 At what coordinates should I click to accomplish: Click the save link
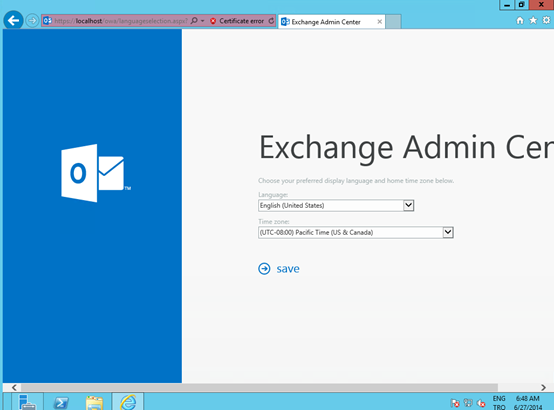(x=288, y=269)
